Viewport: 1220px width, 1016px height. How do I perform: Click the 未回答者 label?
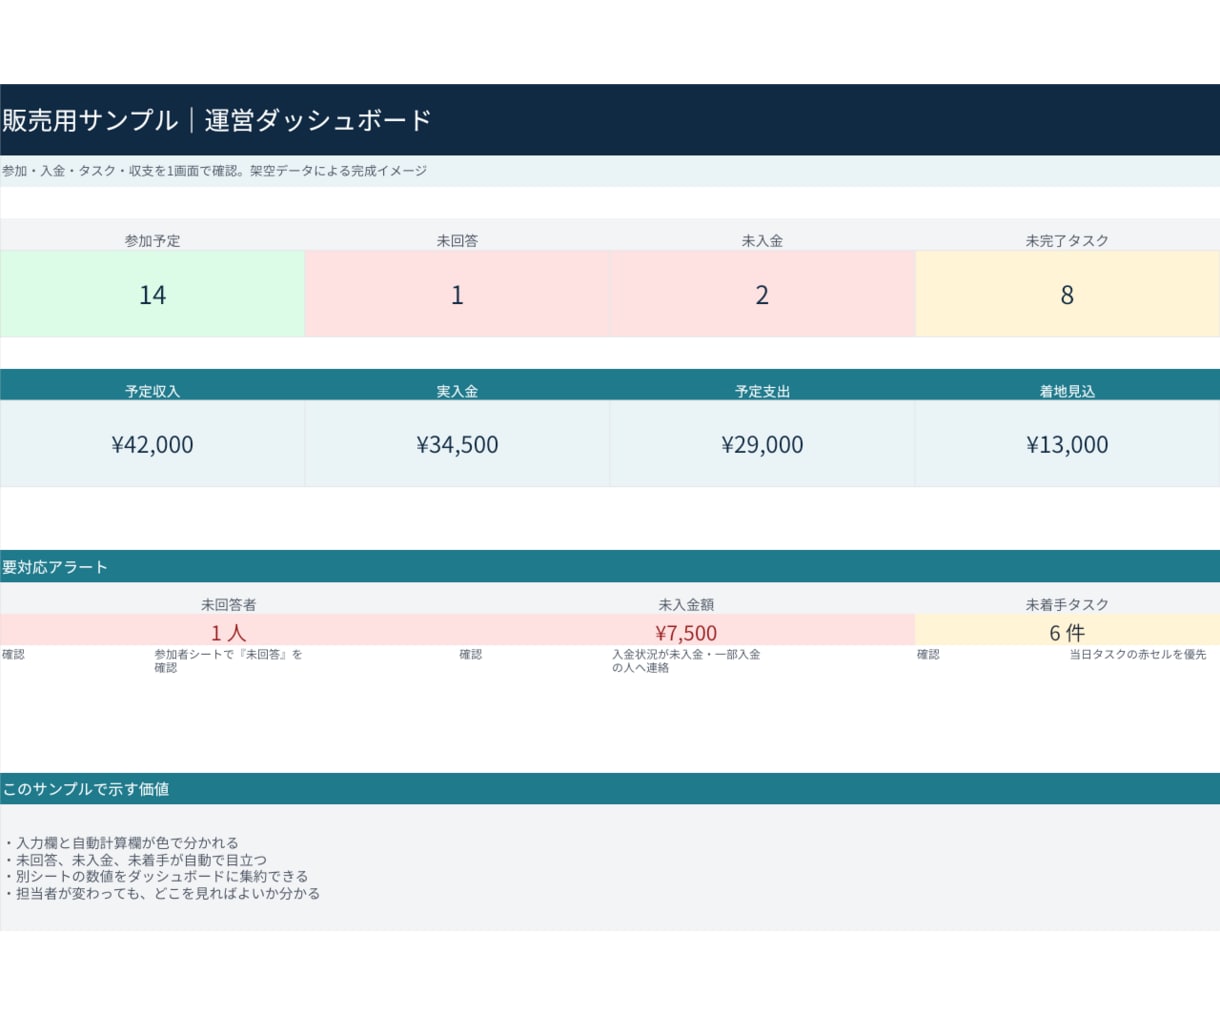(228, 605)
